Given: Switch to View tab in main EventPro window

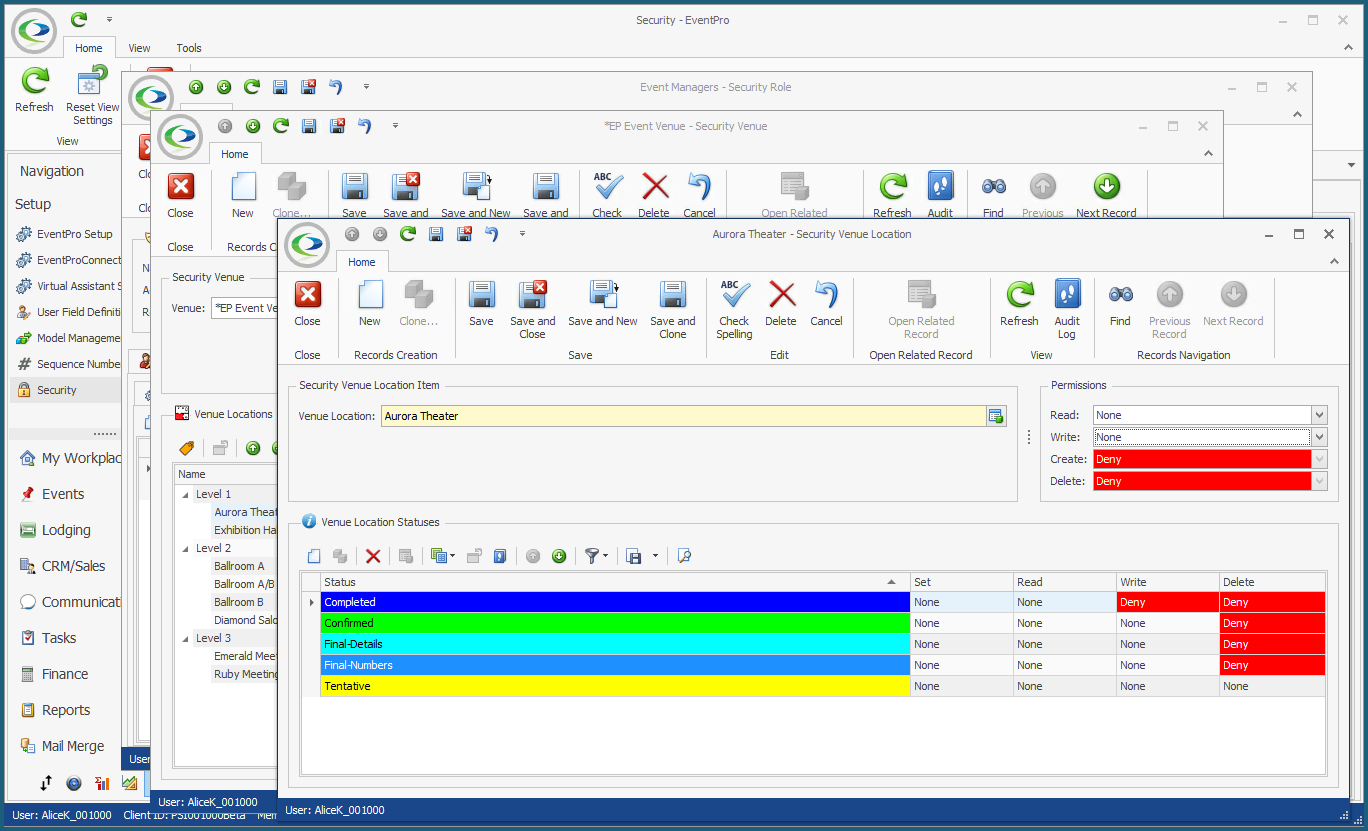Looking at the screenshot, I should [x=140, y=48].
